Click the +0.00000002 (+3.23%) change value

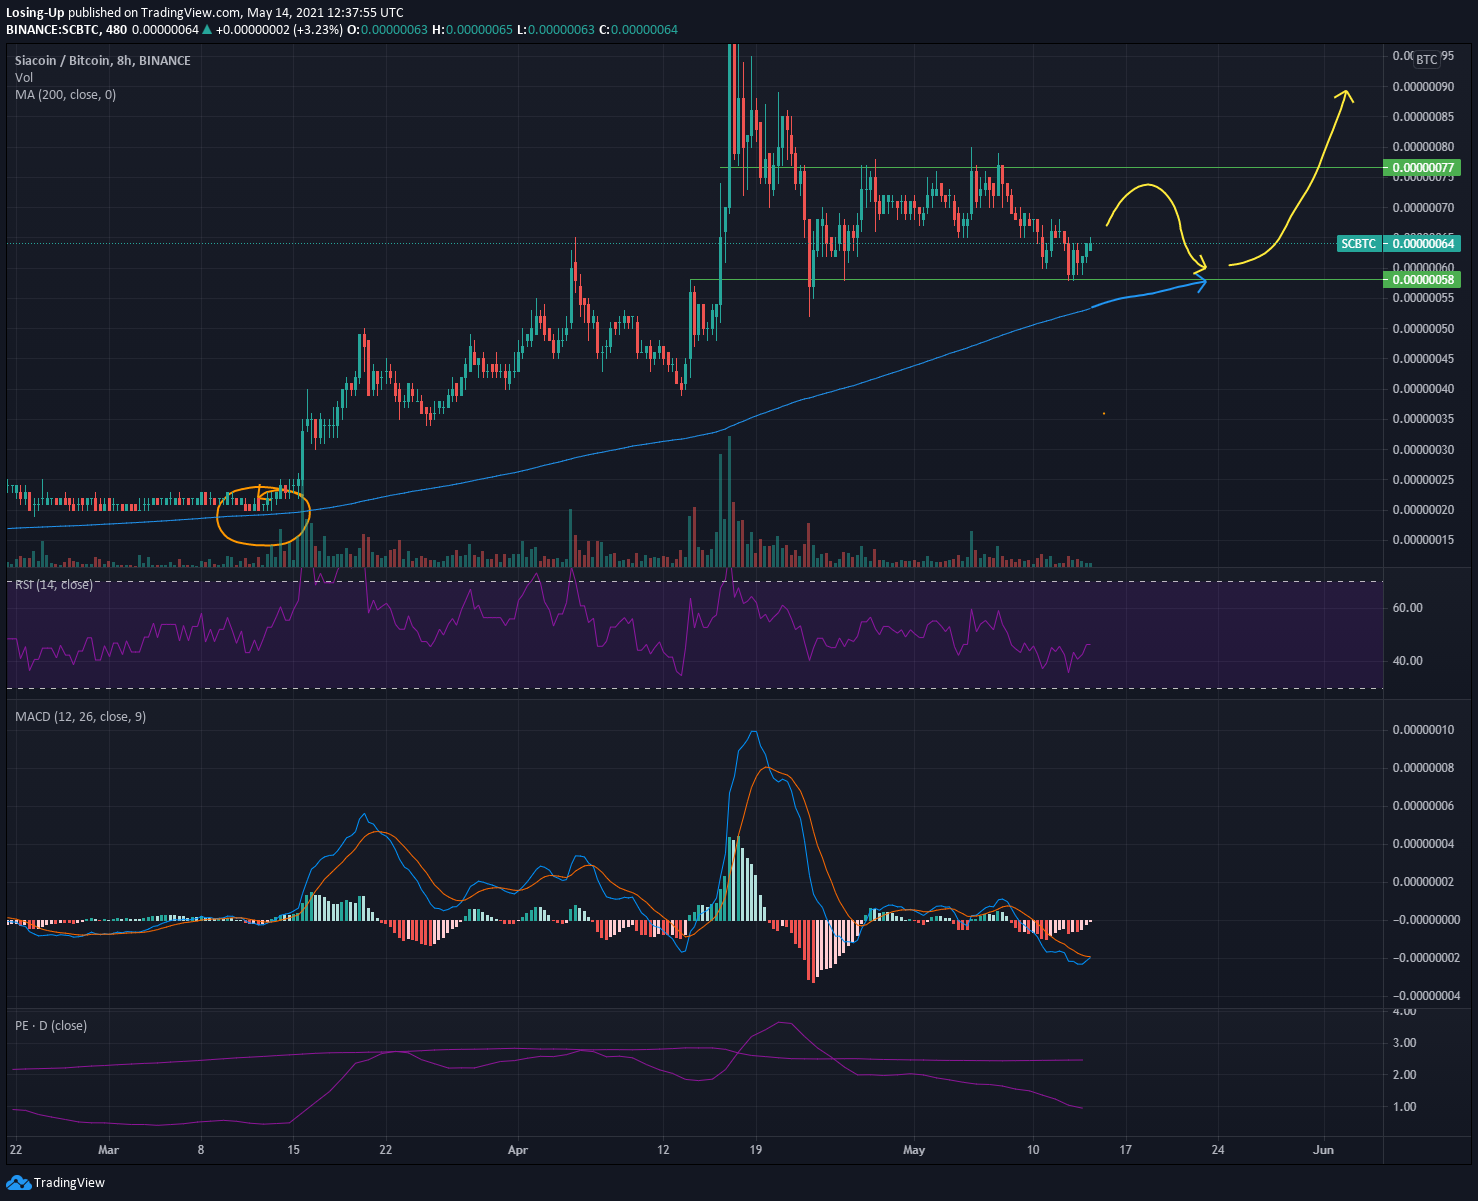coord(279,30)
